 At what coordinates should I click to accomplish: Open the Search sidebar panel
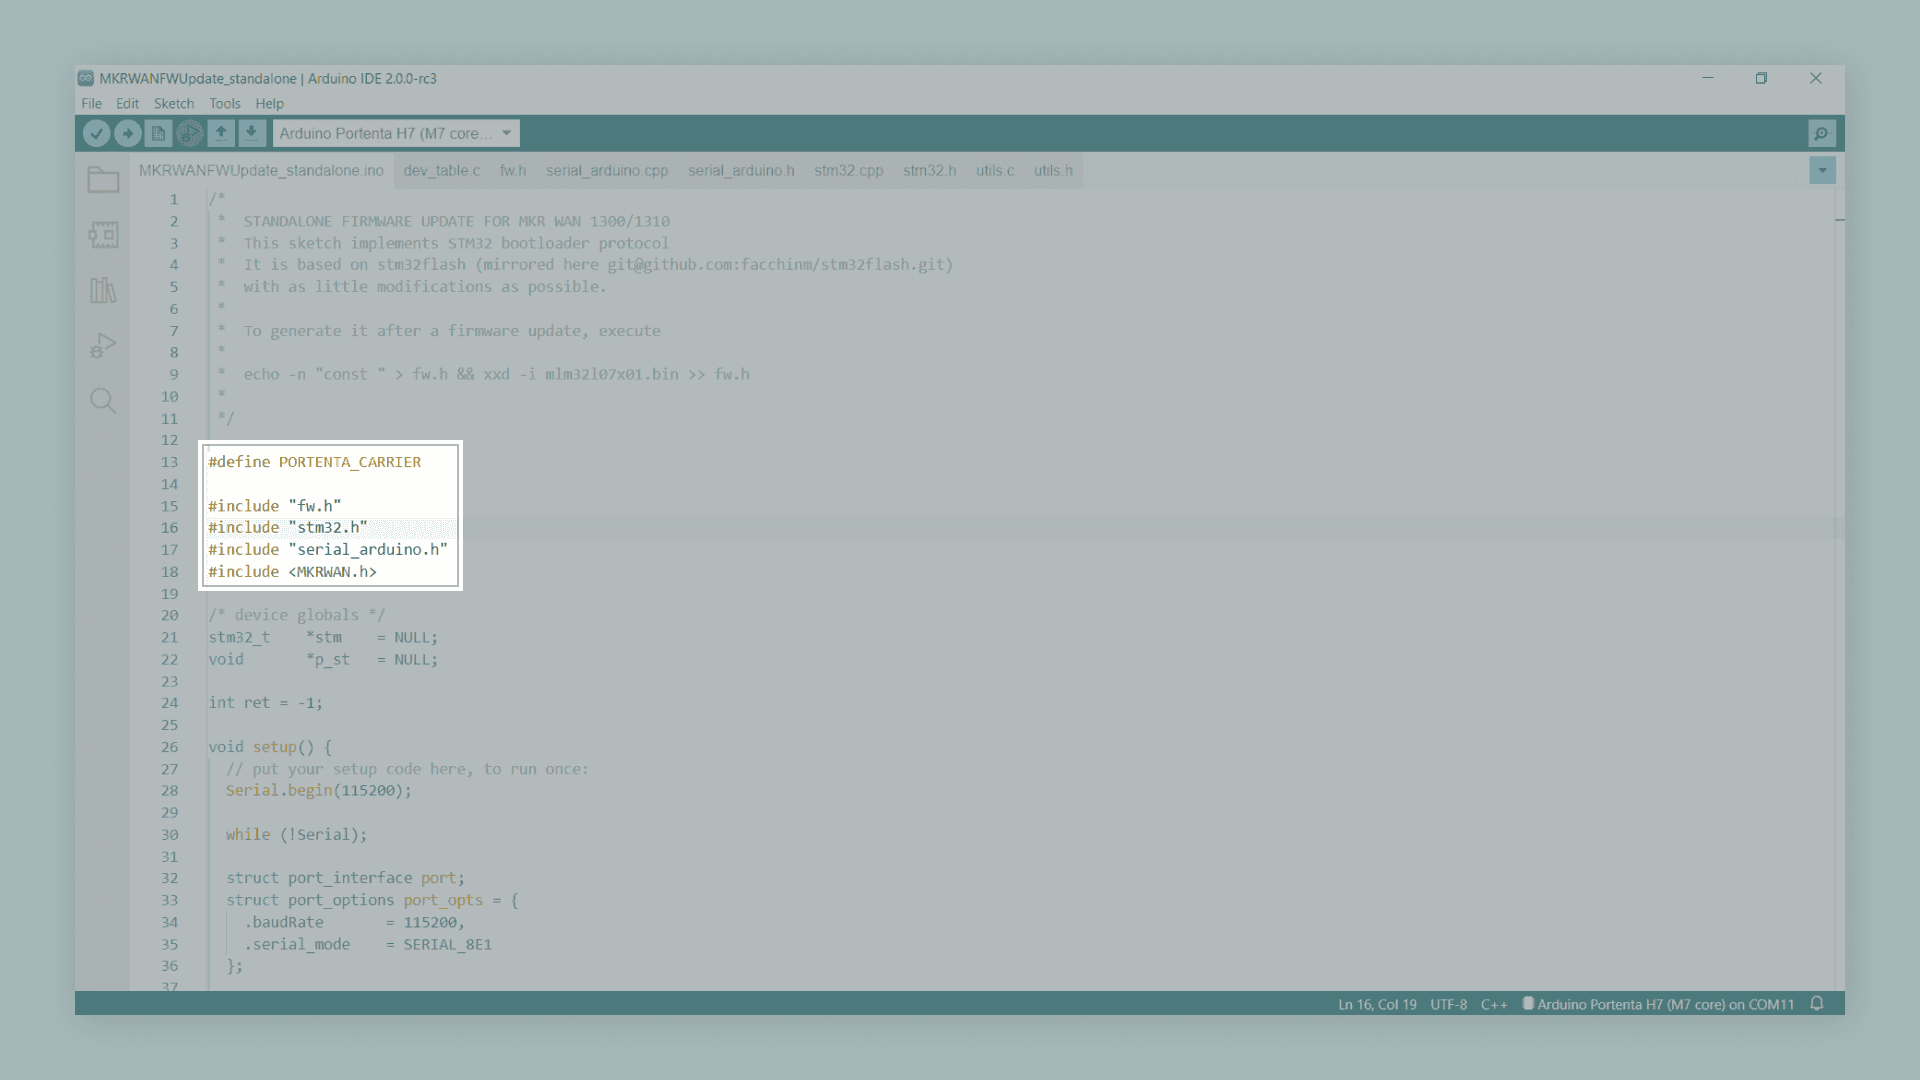[103, 401]
